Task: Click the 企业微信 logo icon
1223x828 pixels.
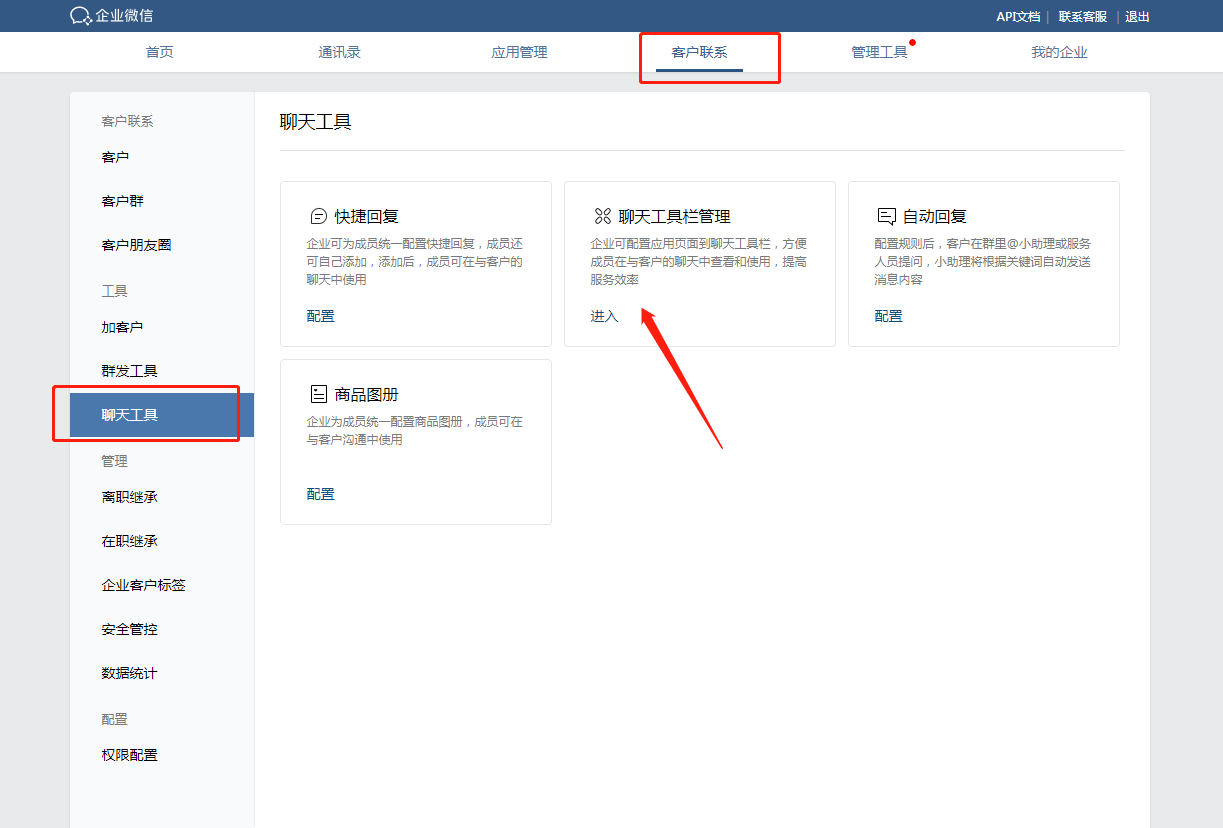Action: (x=81, y=16)
